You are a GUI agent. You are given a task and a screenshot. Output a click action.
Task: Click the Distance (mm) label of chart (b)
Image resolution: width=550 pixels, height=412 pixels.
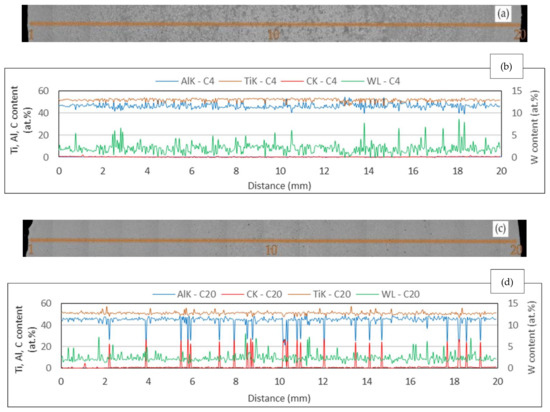coord(280,185)
